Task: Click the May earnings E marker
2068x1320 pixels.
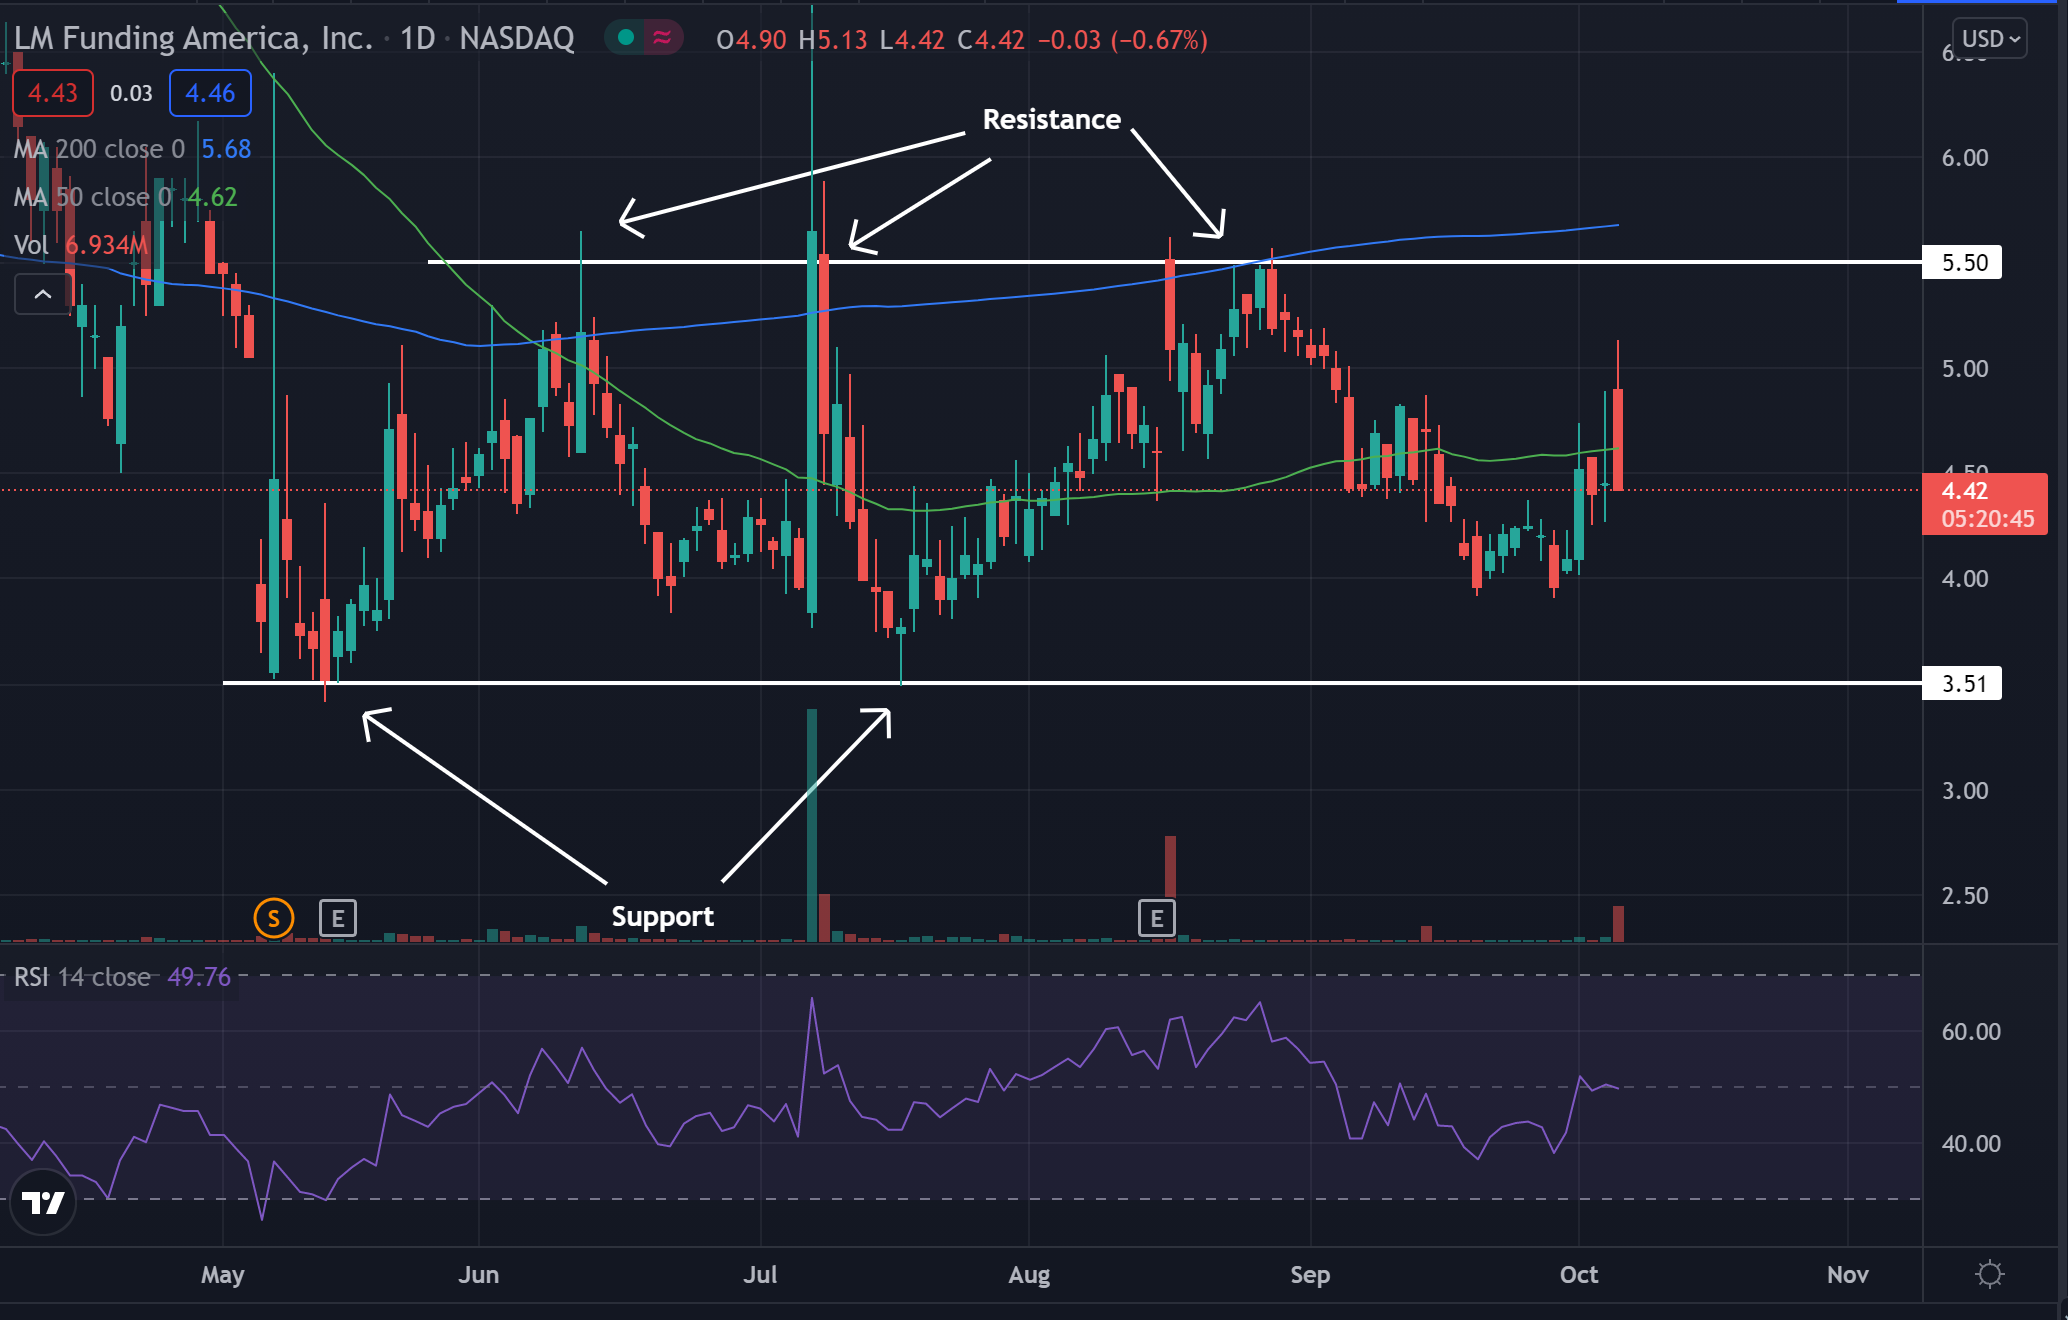Action: point(338,917)
